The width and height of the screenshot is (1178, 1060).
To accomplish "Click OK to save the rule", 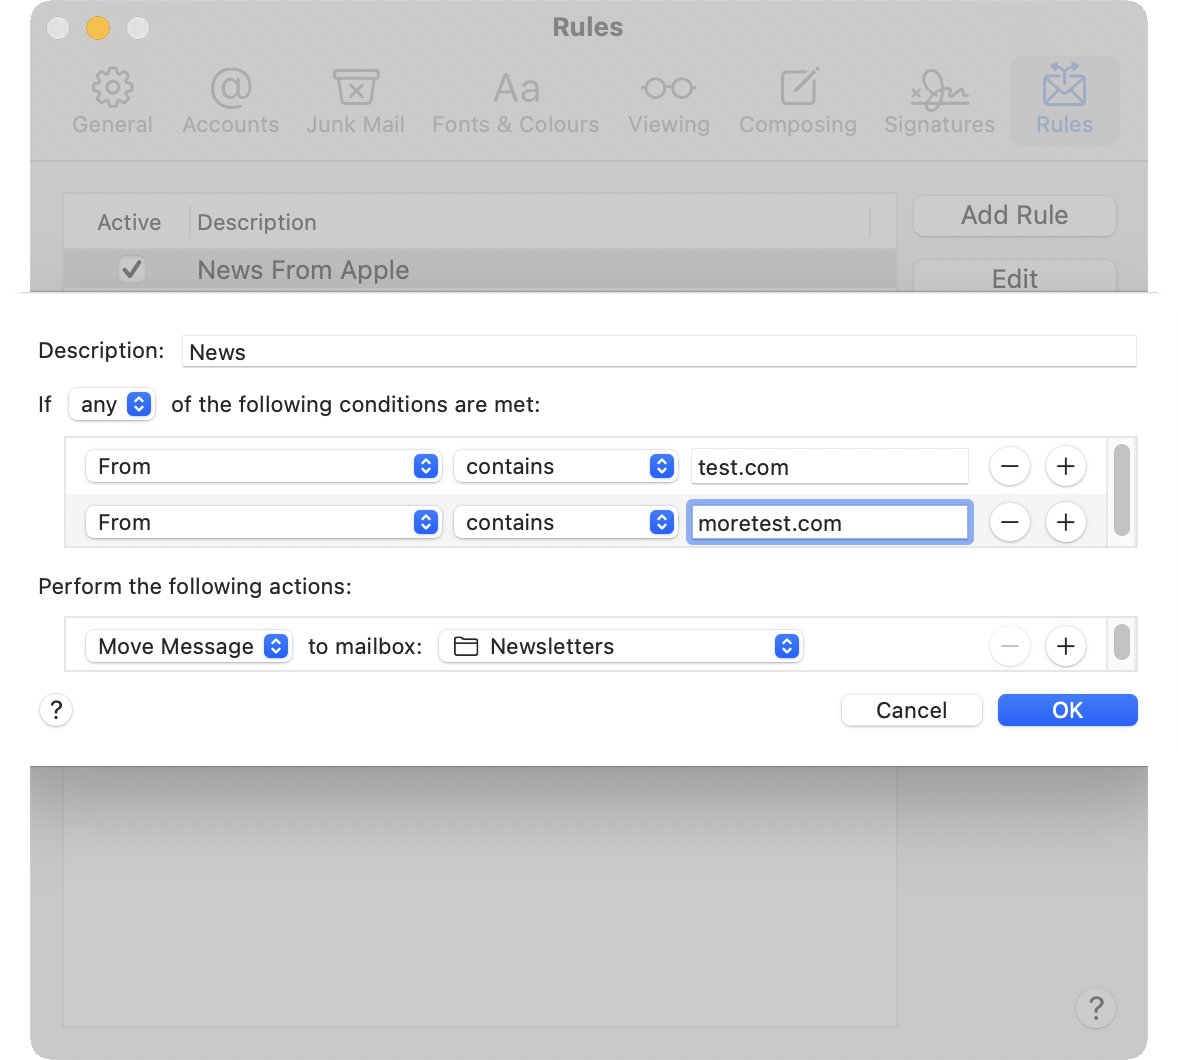I will [1067, 710].
